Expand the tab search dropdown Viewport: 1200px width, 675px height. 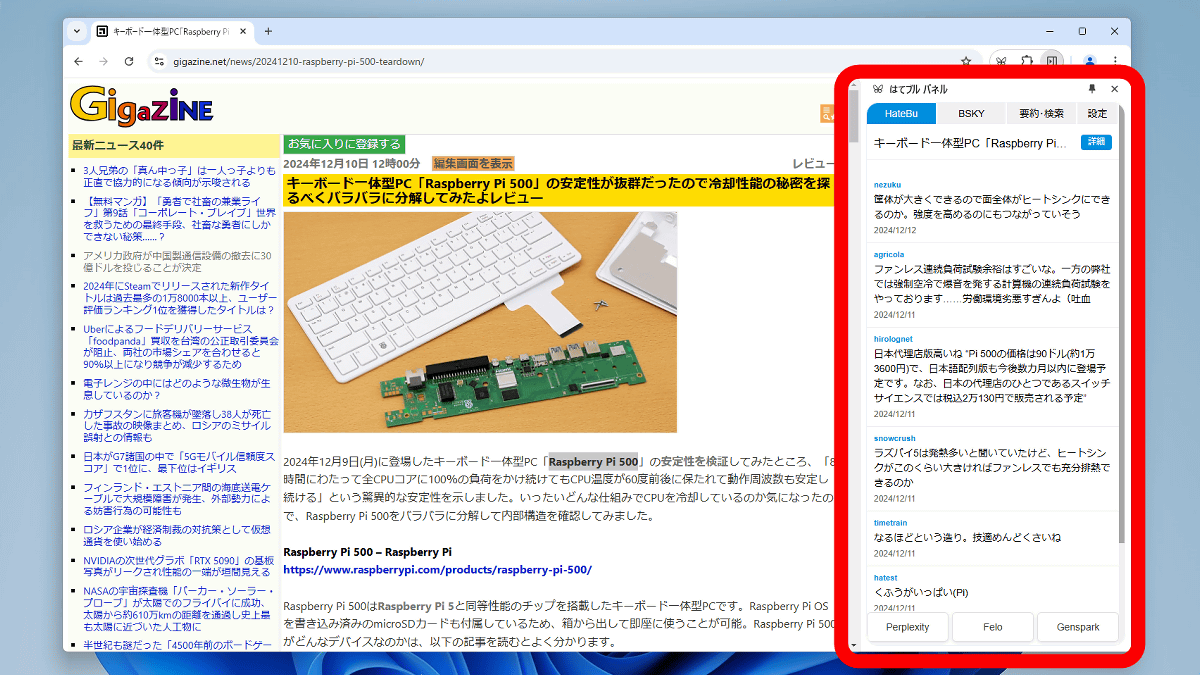click(77, 31)
